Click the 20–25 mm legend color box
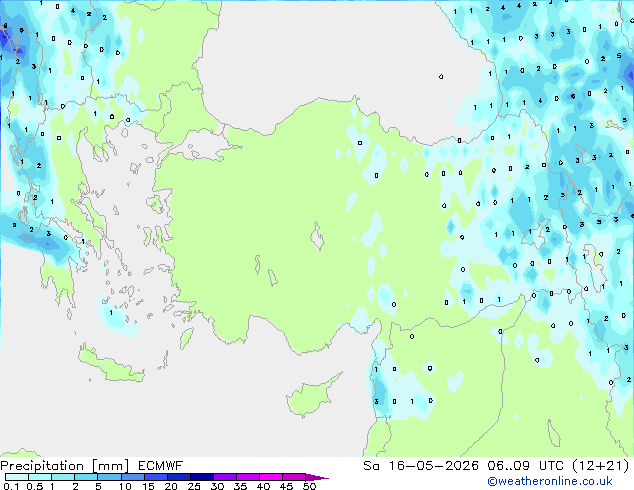Image resolution: width=634 pixels, height=490 pixels. (x=178, y=477)
